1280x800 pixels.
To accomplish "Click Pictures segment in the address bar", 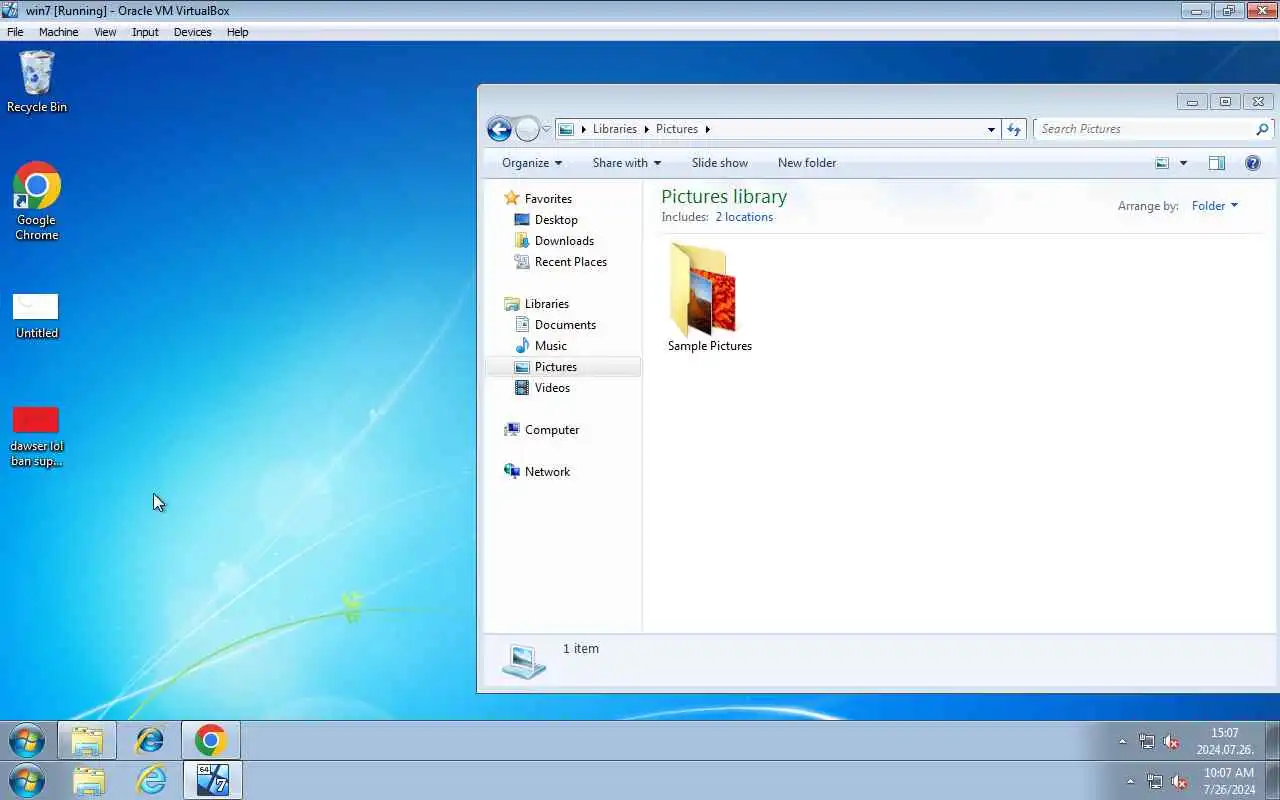I will coord(677,129).
